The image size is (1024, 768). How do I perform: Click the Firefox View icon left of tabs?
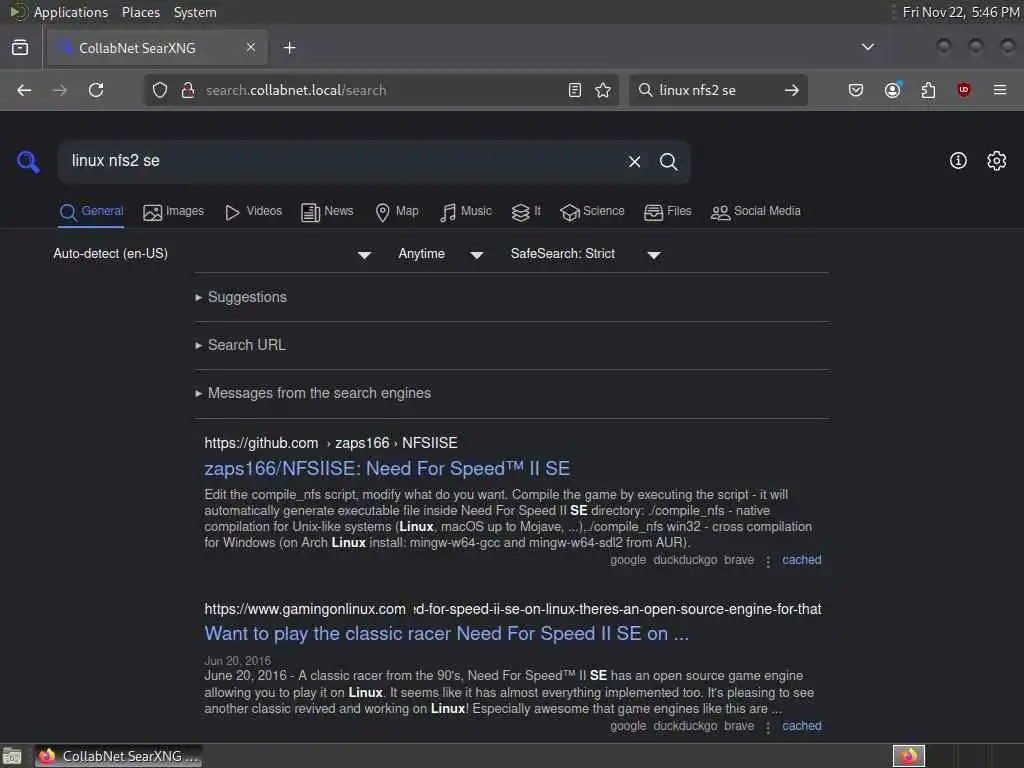(20, 48)
